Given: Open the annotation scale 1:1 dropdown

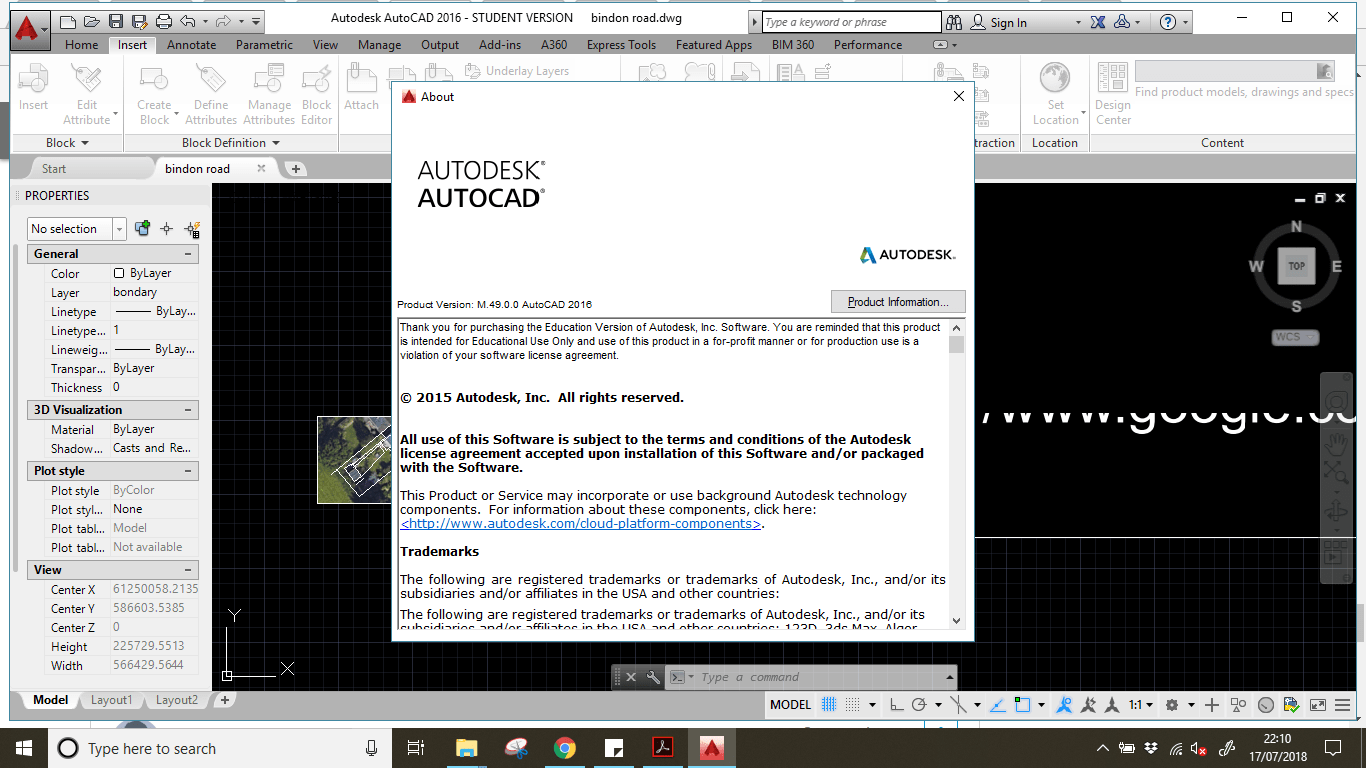Looking at the screenshot, I should (x=1141, y=704).
